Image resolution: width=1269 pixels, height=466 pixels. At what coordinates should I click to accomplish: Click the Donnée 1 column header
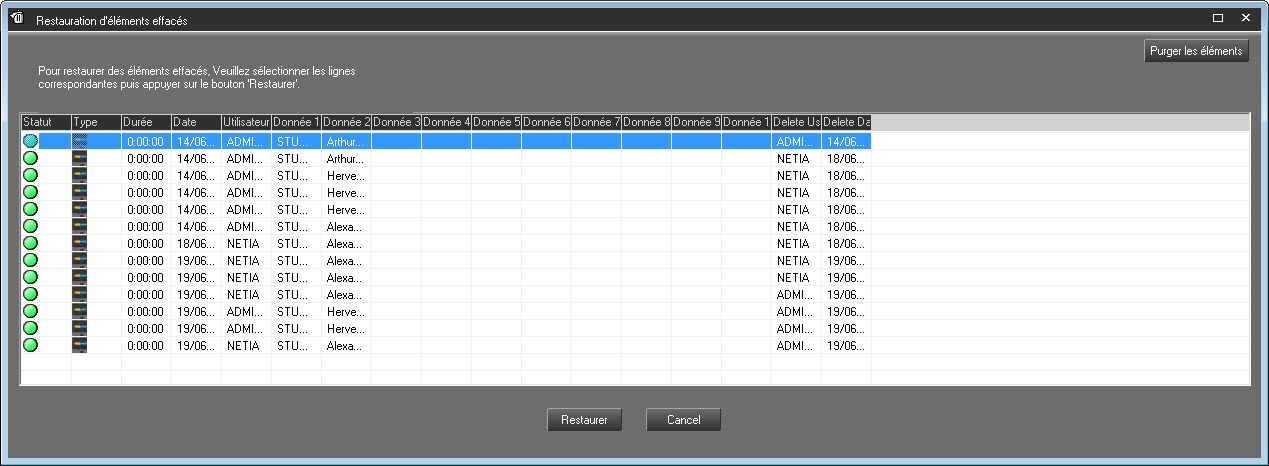point(296,122)
